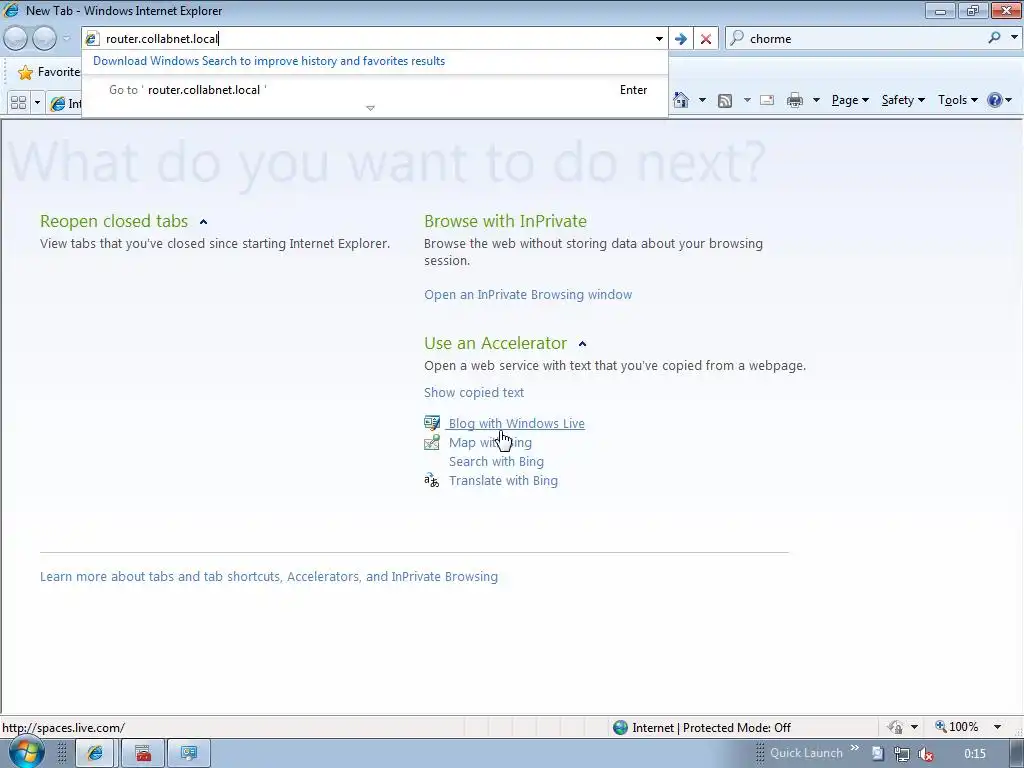This screenshot has width=1024, height=768.
Task: Click the Browse with InPrivate heading
Action: click(505, 221)
